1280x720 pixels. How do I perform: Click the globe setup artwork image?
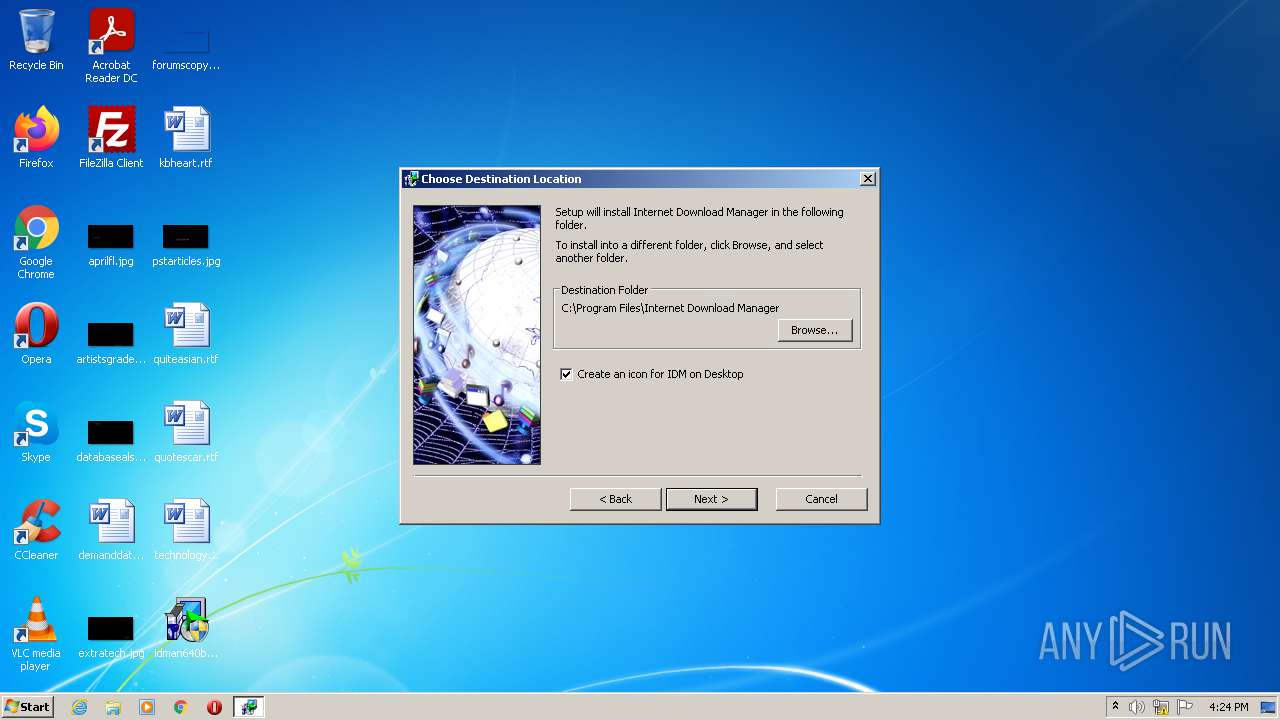click(477, 335)
